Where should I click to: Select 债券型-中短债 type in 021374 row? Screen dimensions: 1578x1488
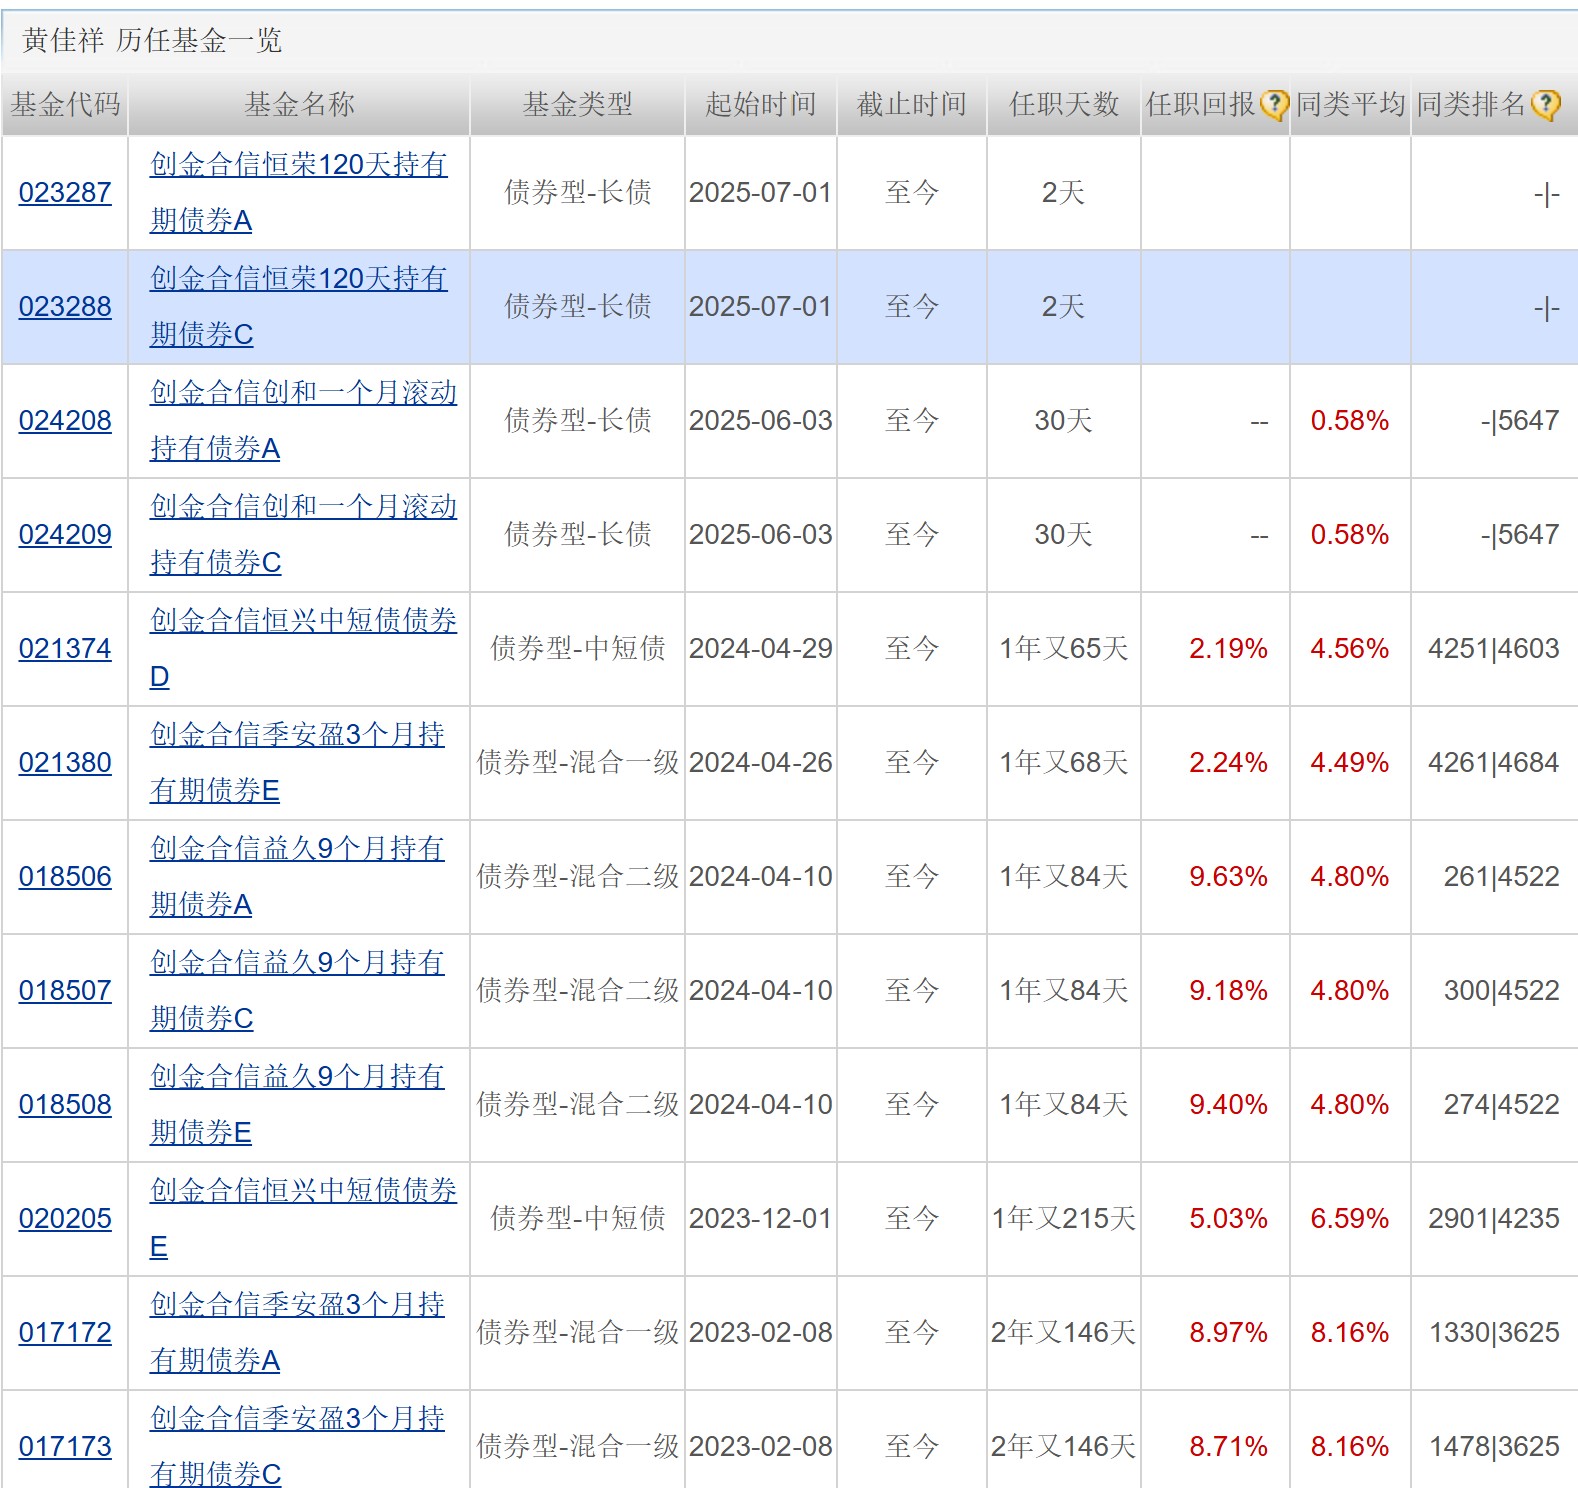tap(577, 648)
